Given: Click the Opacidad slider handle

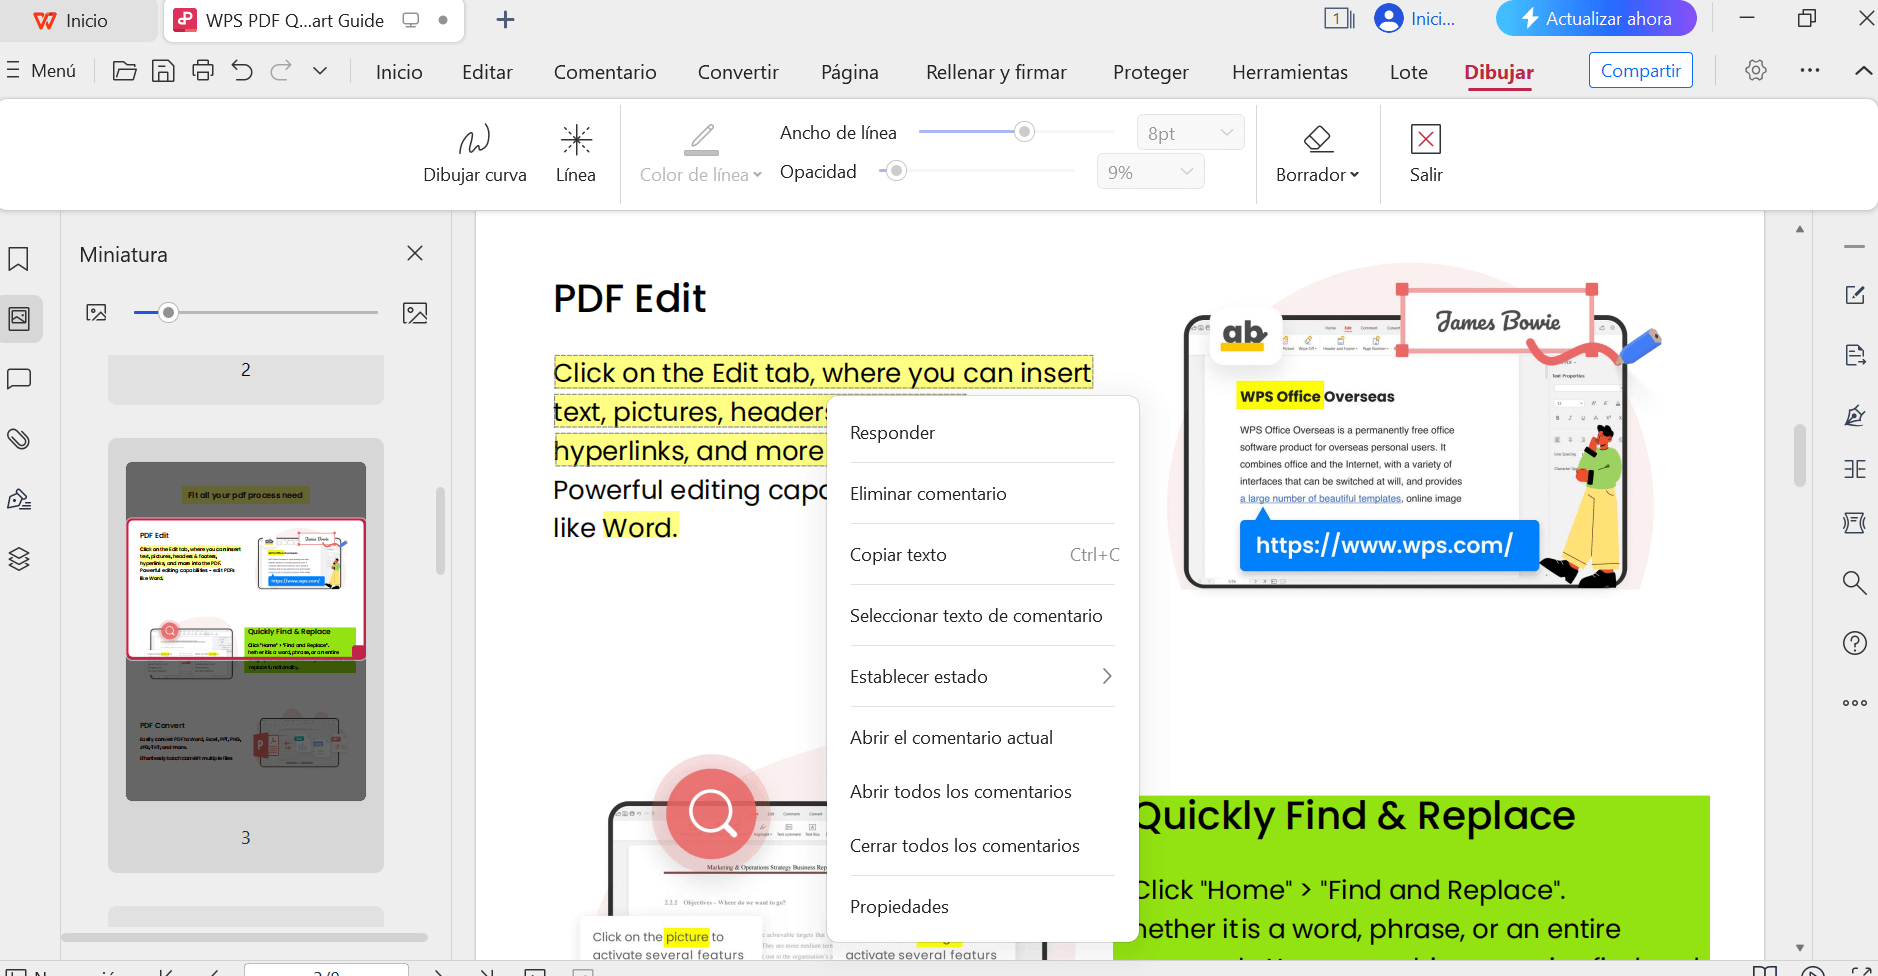Looking at the screenshot, I should pos(897,171).
